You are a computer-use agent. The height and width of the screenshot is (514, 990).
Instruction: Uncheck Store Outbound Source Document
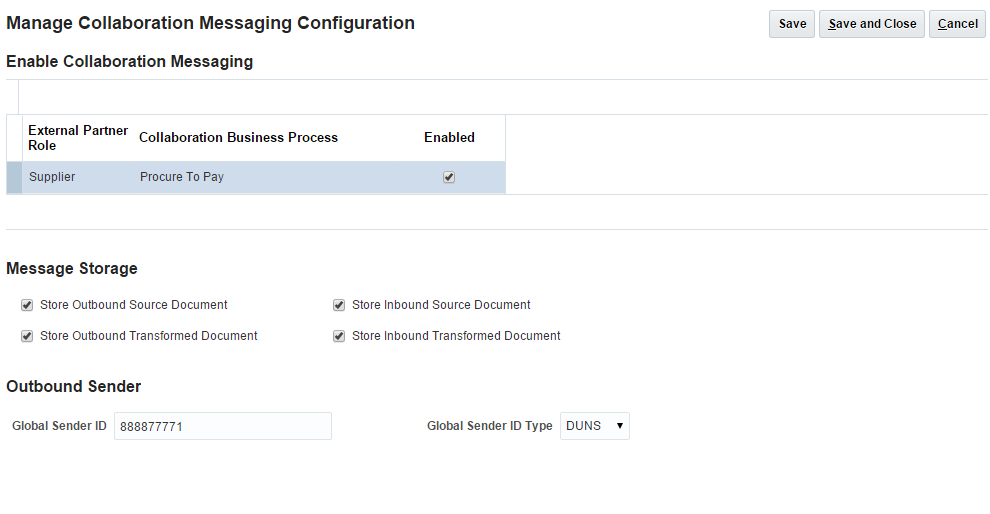click(27, 305)
